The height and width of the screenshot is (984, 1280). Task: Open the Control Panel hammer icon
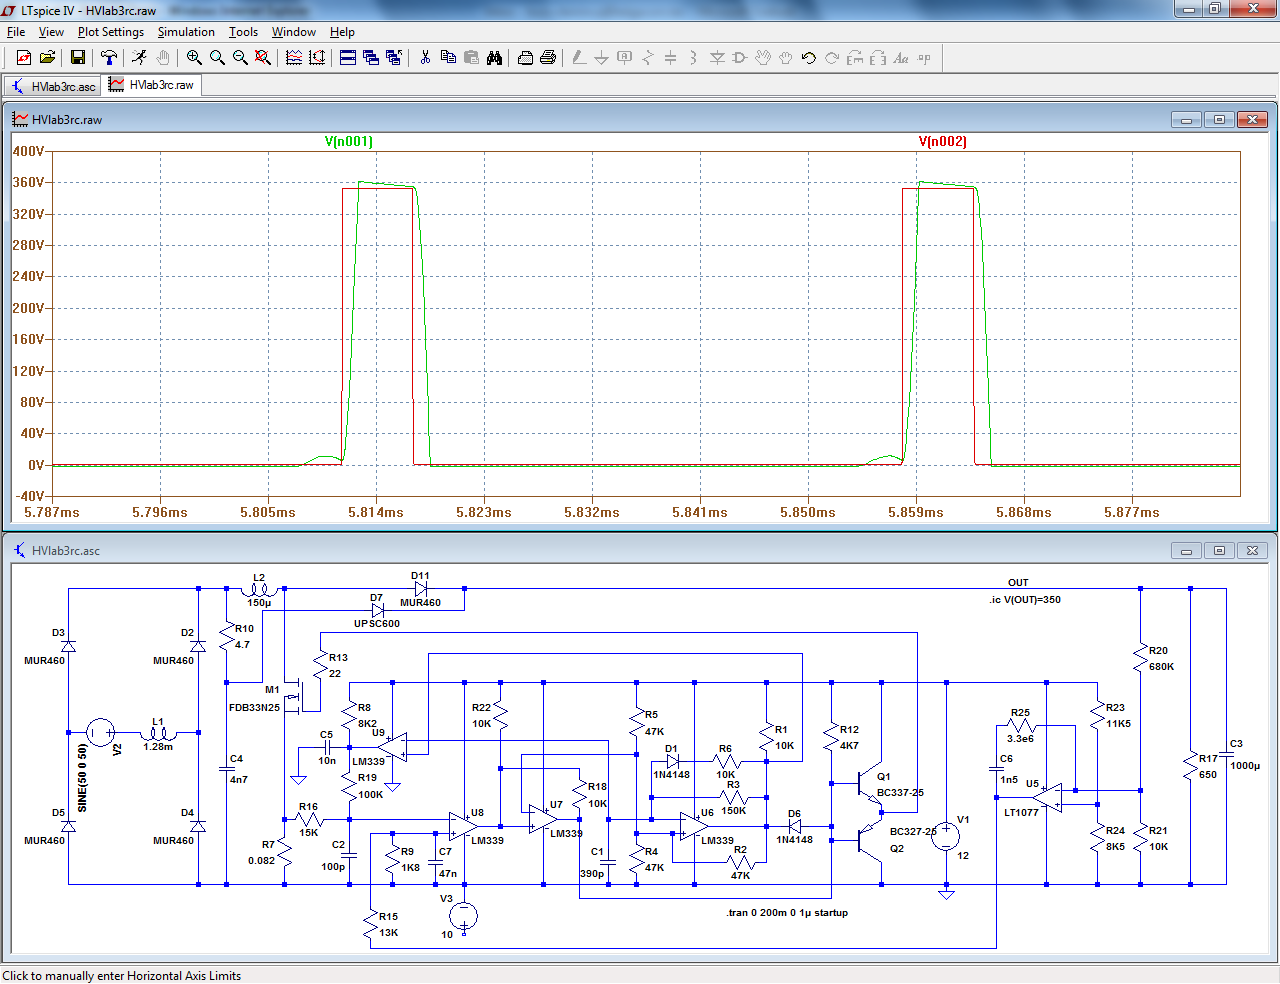(x=109, y=58)
